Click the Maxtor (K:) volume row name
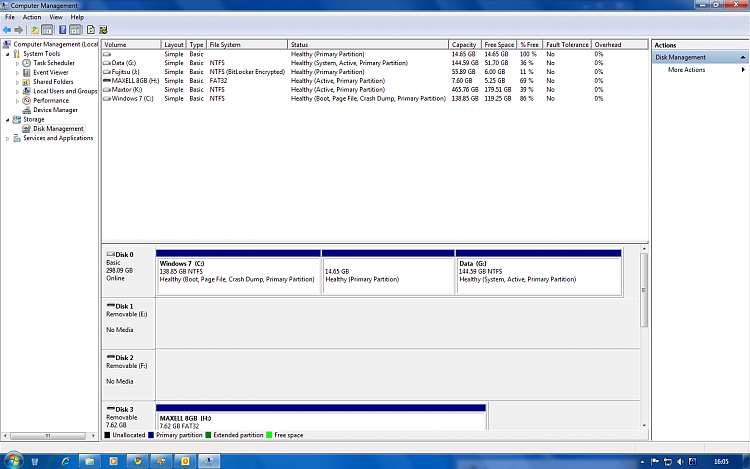The height and width of the screenshot is (469, 750). pyautogui.click(x=126, y=89)
